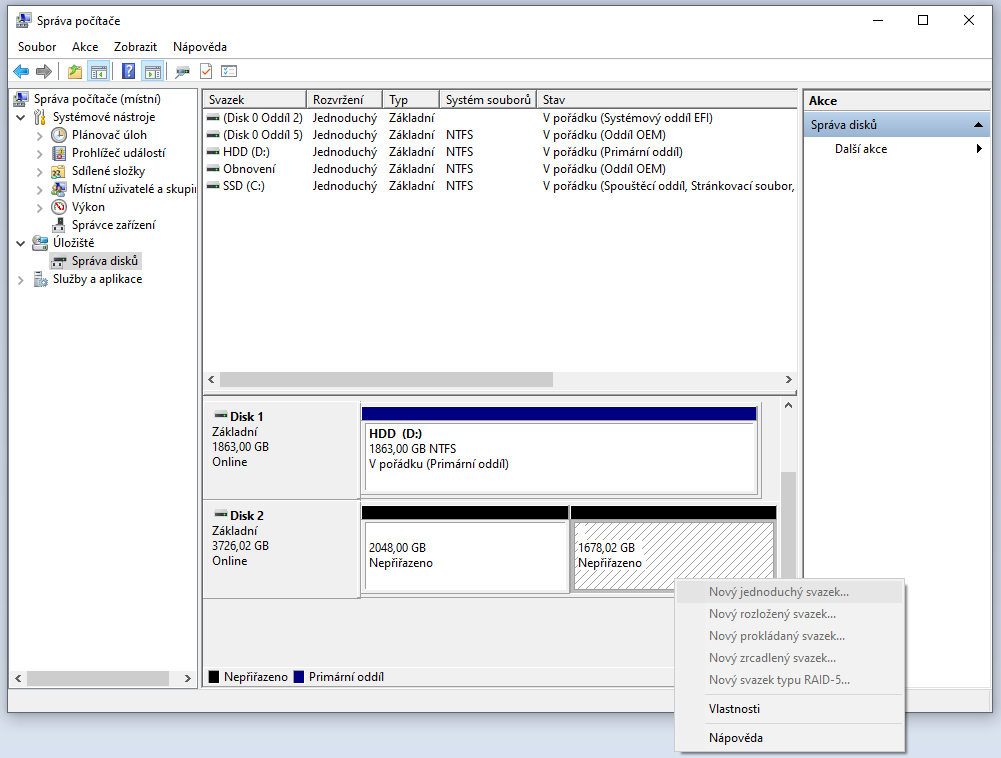Expand Další akce submenu arrow
The image size is (1001, 758).
[979, 149]
